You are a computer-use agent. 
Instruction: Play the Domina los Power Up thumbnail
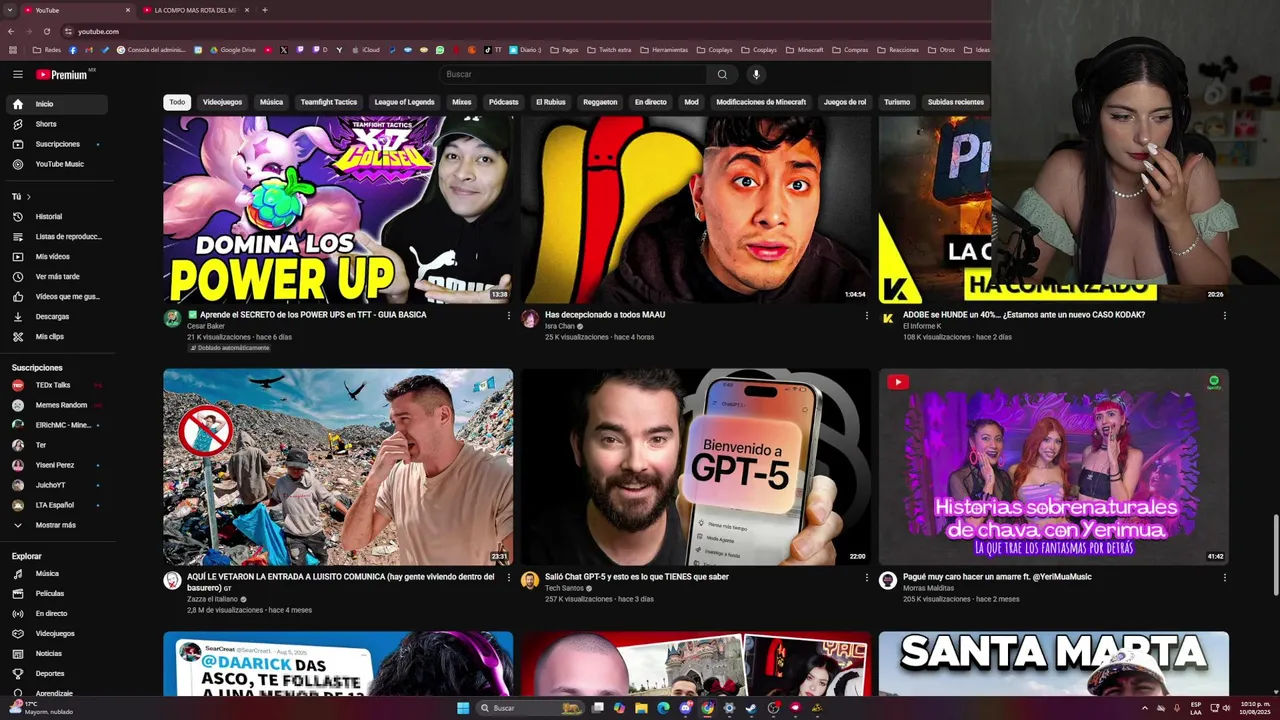tap(338, 209)
